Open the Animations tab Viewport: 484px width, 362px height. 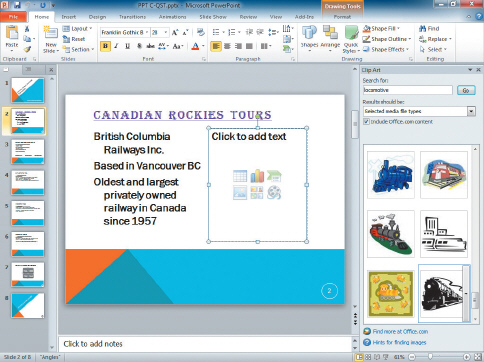pyautogui.click(x=172, y=17)
